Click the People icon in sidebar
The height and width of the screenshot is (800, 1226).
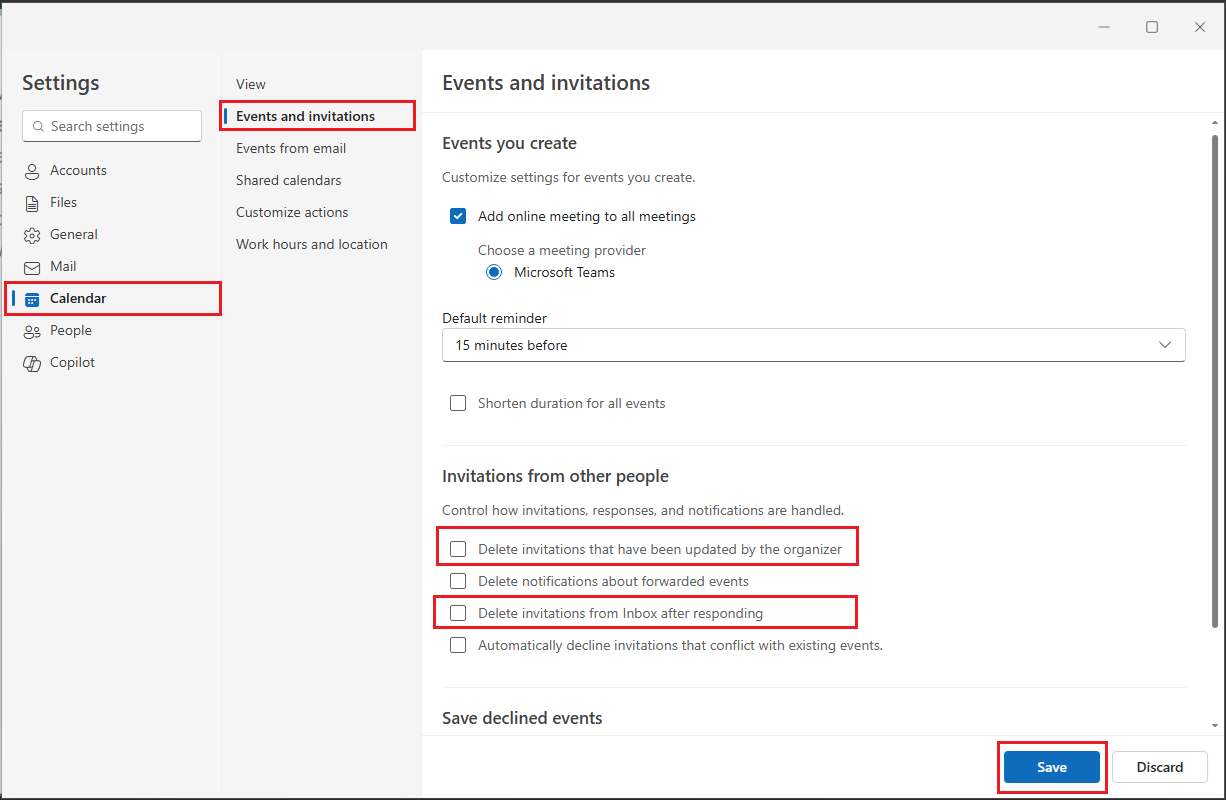click(33, 331)
